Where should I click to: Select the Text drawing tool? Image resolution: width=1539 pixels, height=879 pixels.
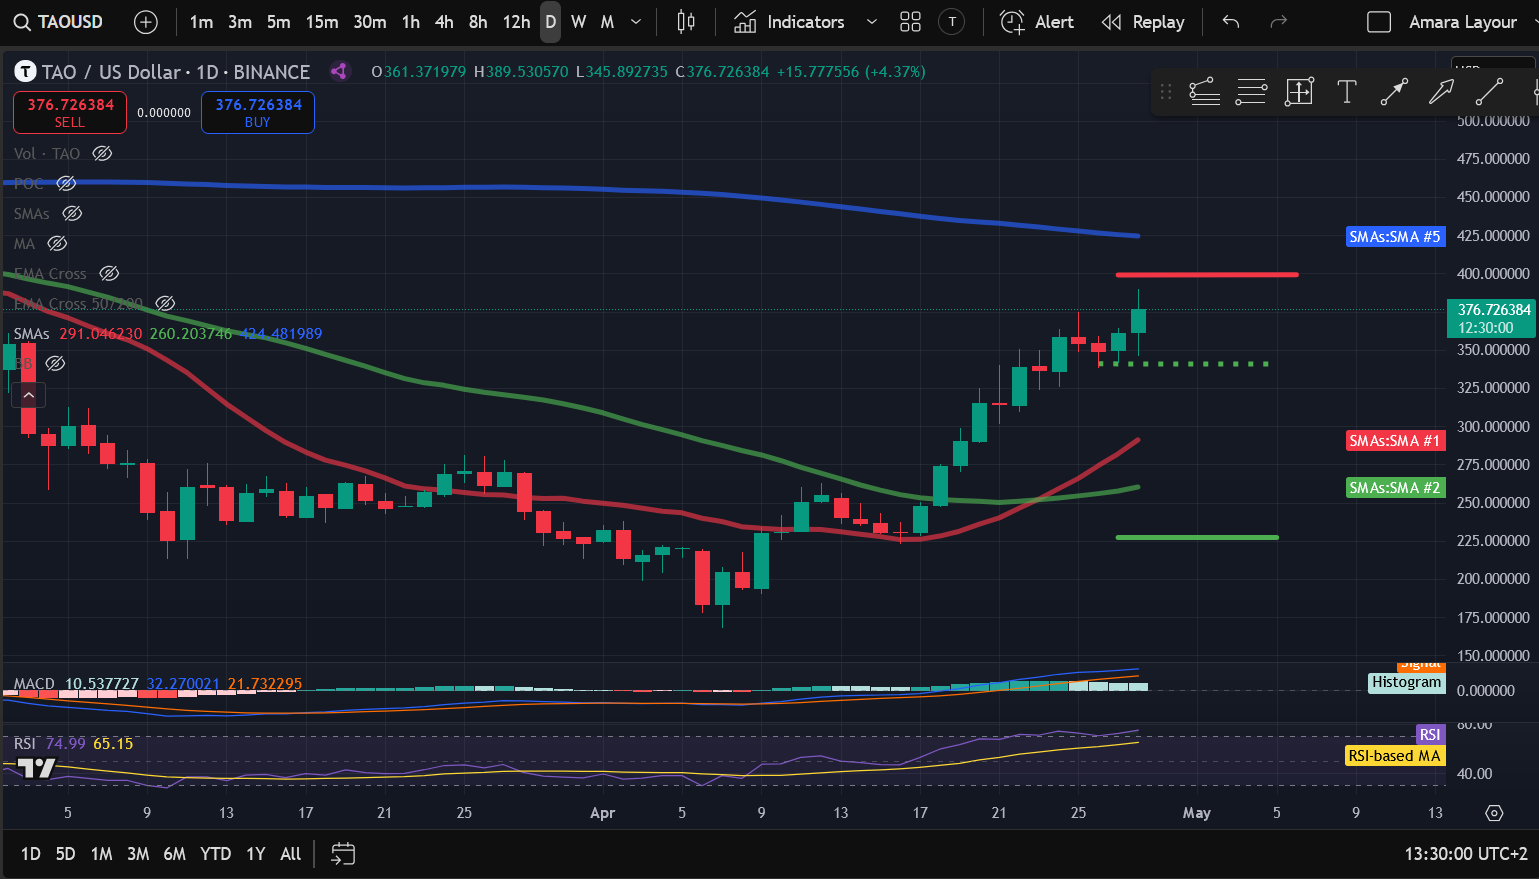(x=1347, y=92)
